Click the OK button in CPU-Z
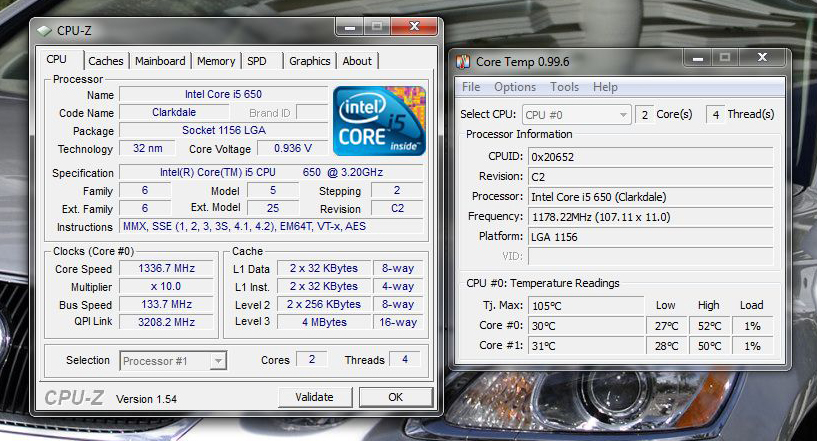The width and height of the screenshot is (817, 441). click(395, 397)
